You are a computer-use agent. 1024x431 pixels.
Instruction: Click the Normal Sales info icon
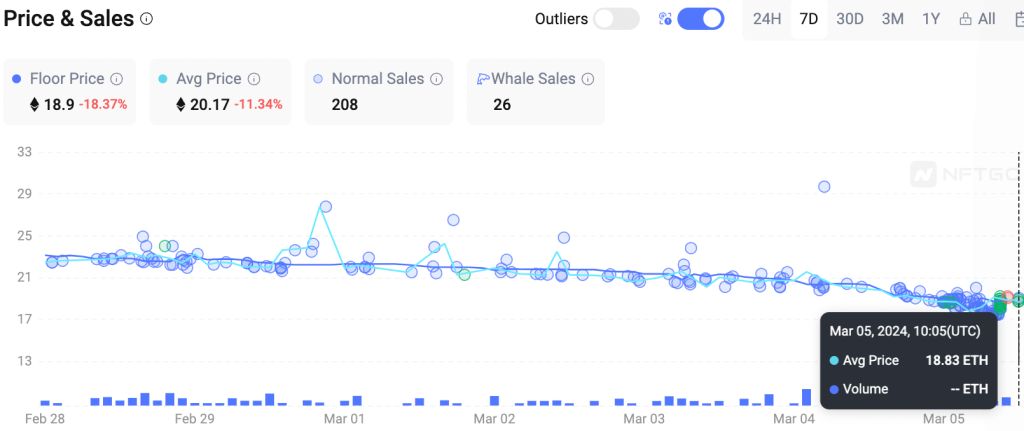click(434, 78)
